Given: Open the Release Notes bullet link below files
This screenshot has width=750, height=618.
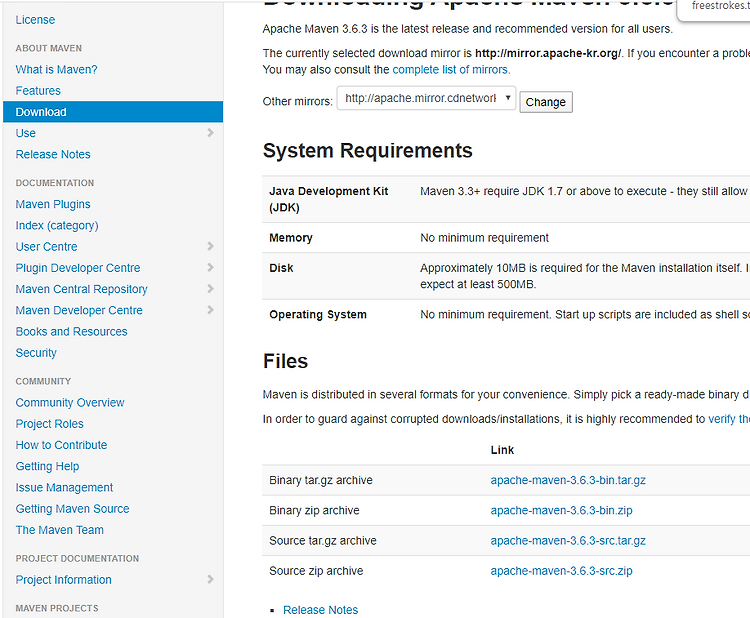Looking at the screenshot, I should click(x=320, y=609).
